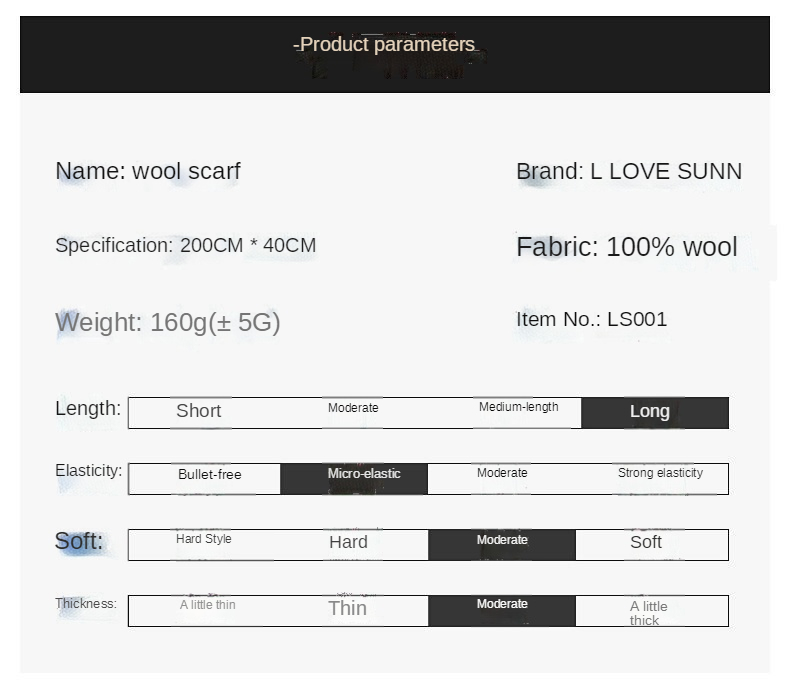Pick Moderate in the Elasticity row
Viewport: 790px width, 691px height.
[x=502, y=473]
